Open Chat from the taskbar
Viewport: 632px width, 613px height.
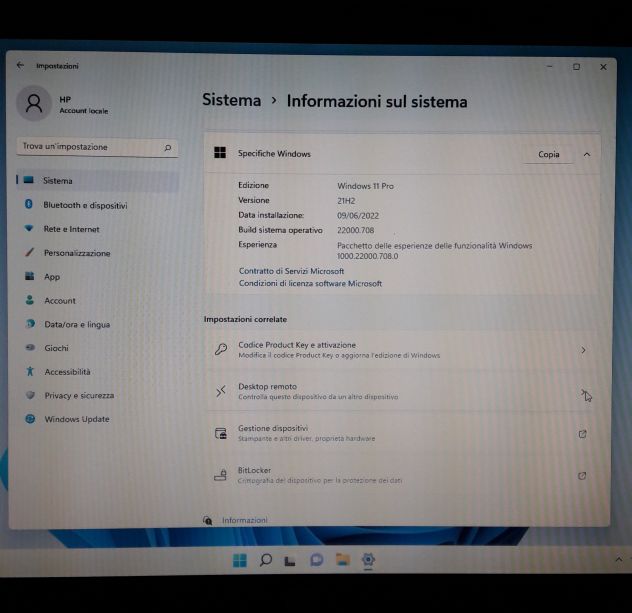316,560
